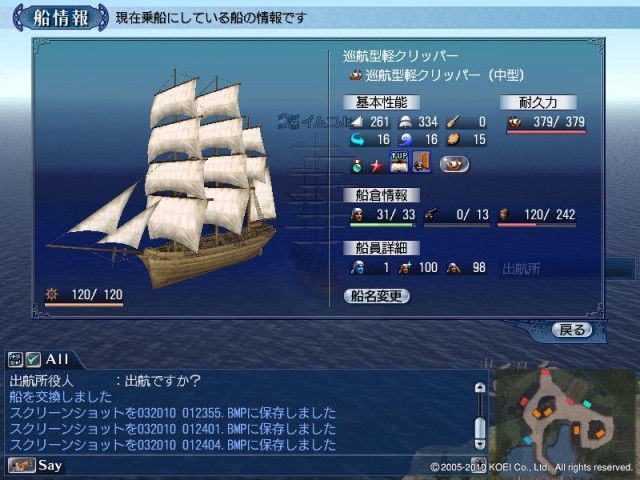
Task: Click the Say chat input field
Action: pos(265,465)
